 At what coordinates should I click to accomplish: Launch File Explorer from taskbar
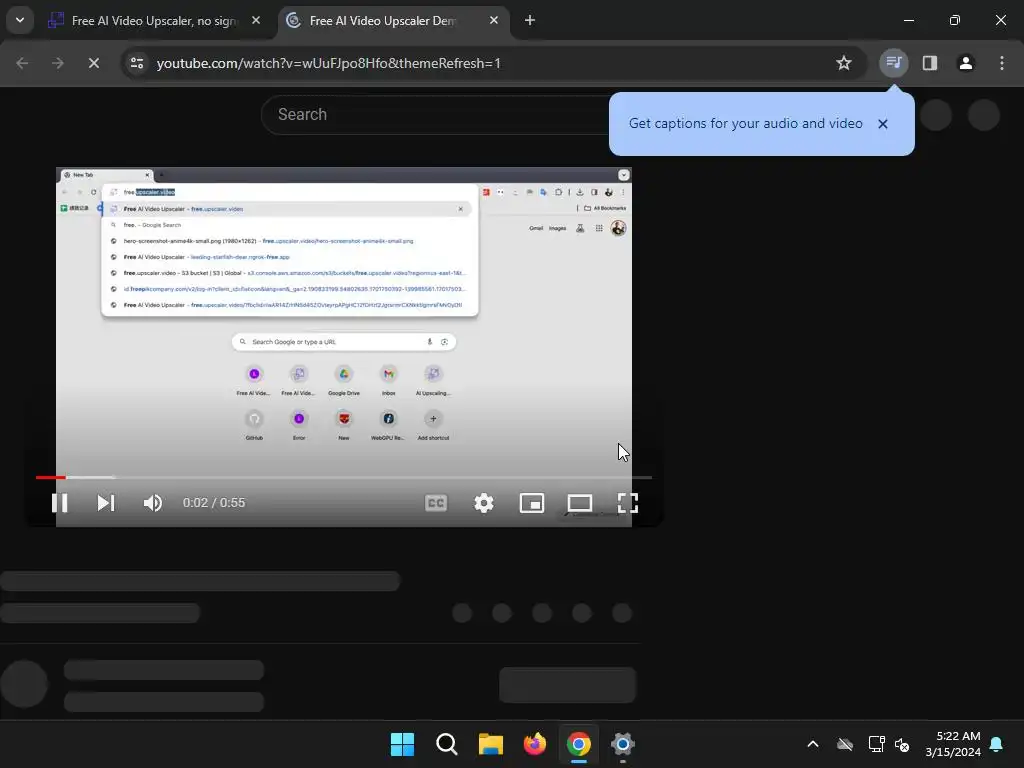tap(490, 744)
